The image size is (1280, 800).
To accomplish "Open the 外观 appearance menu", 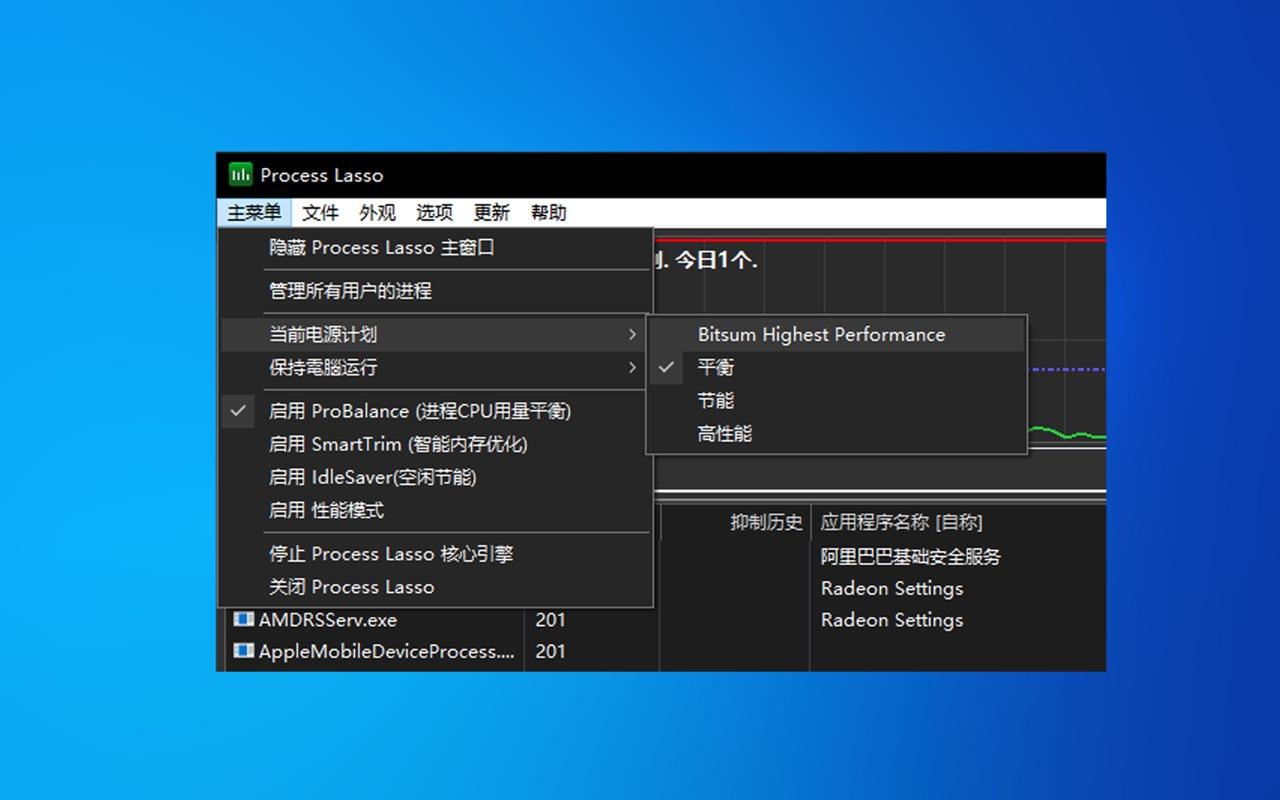I will coord(377,212).
